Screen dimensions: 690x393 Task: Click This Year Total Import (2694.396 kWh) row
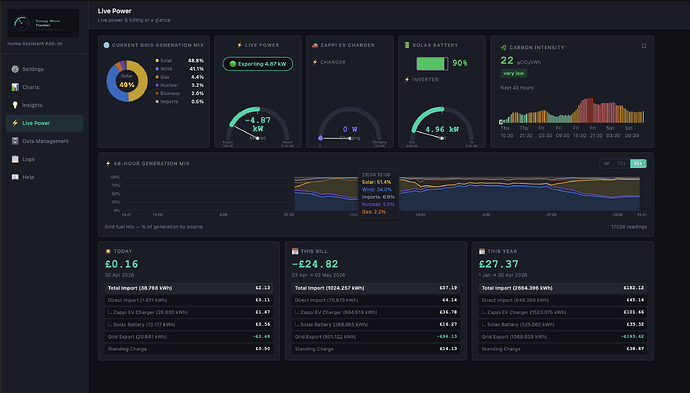(x=563, y=288)
